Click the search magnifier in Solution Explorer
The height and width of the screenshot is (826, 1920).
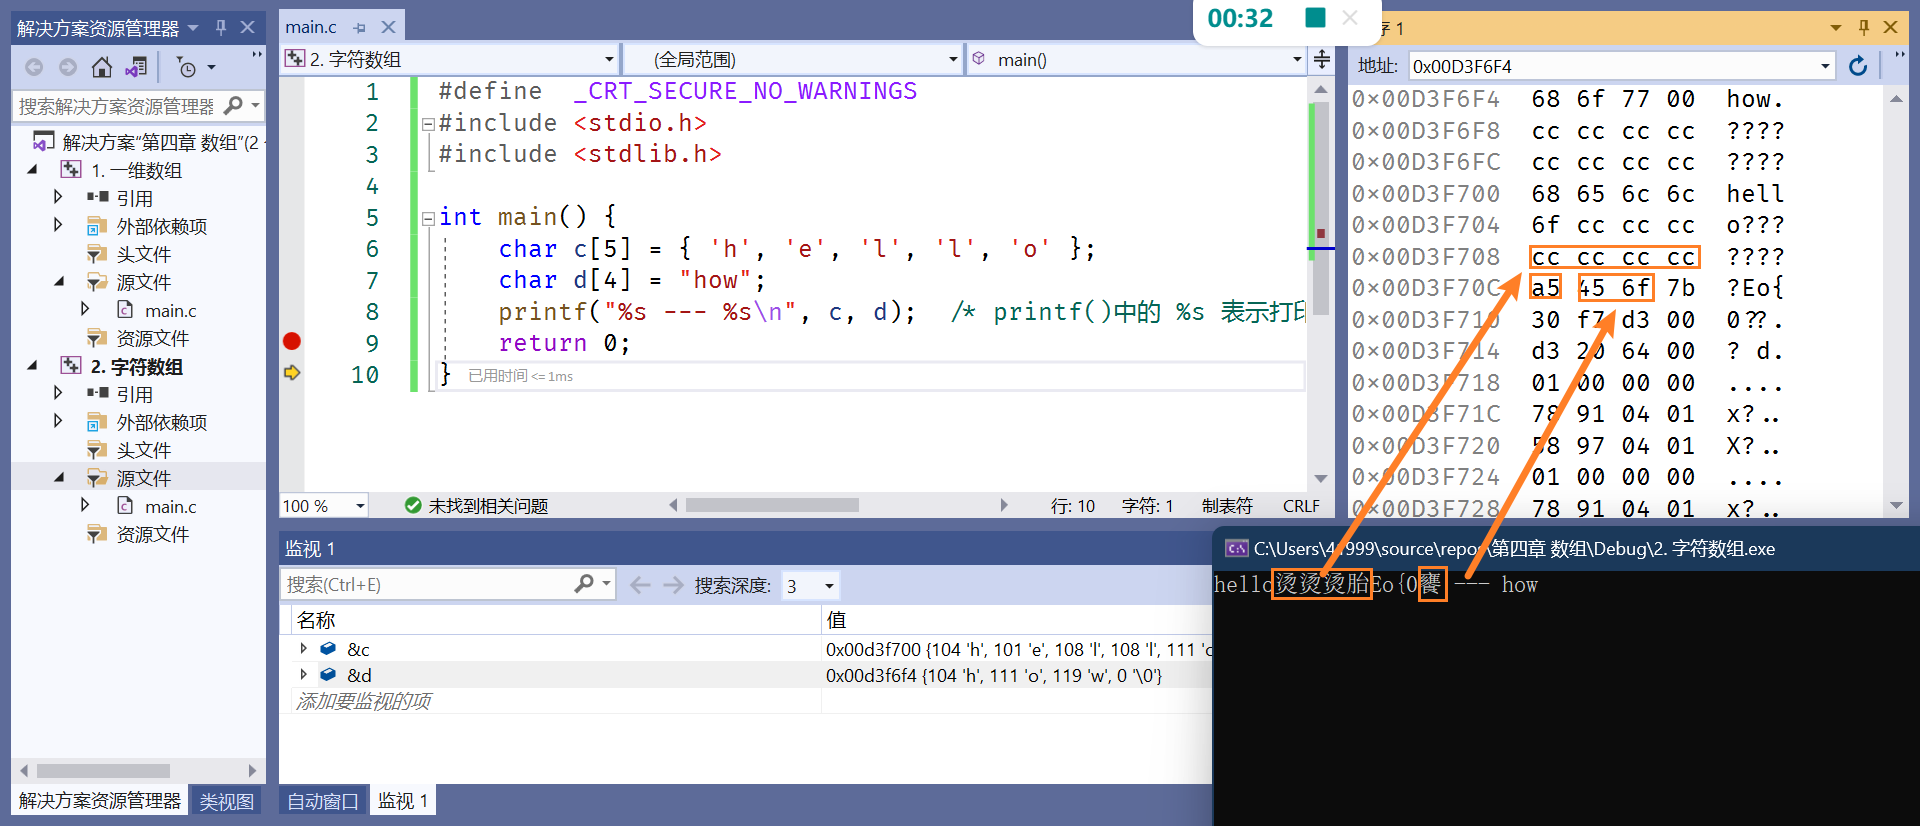(x=233, y=105)
